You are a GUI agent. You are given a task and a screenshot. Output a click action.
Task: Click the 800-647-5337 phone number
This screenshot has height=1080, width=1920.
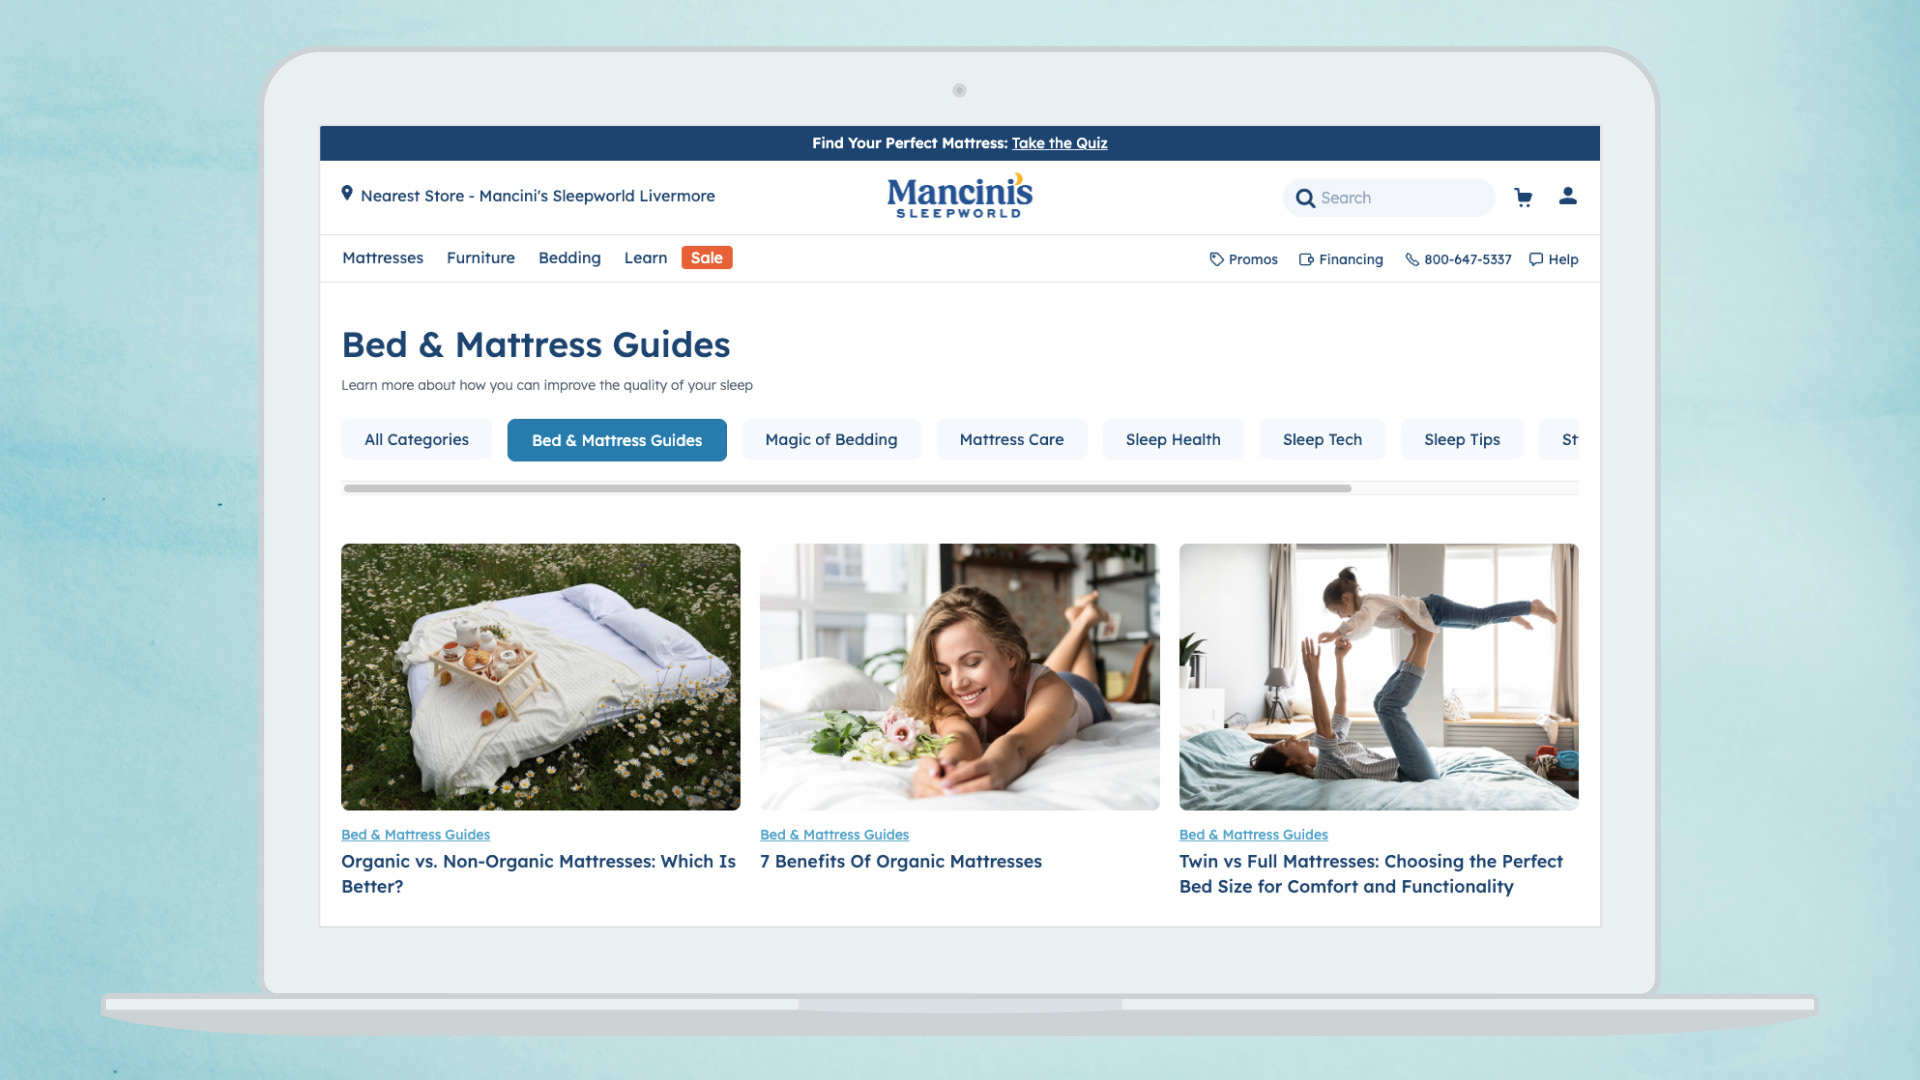click(1458, 259)
